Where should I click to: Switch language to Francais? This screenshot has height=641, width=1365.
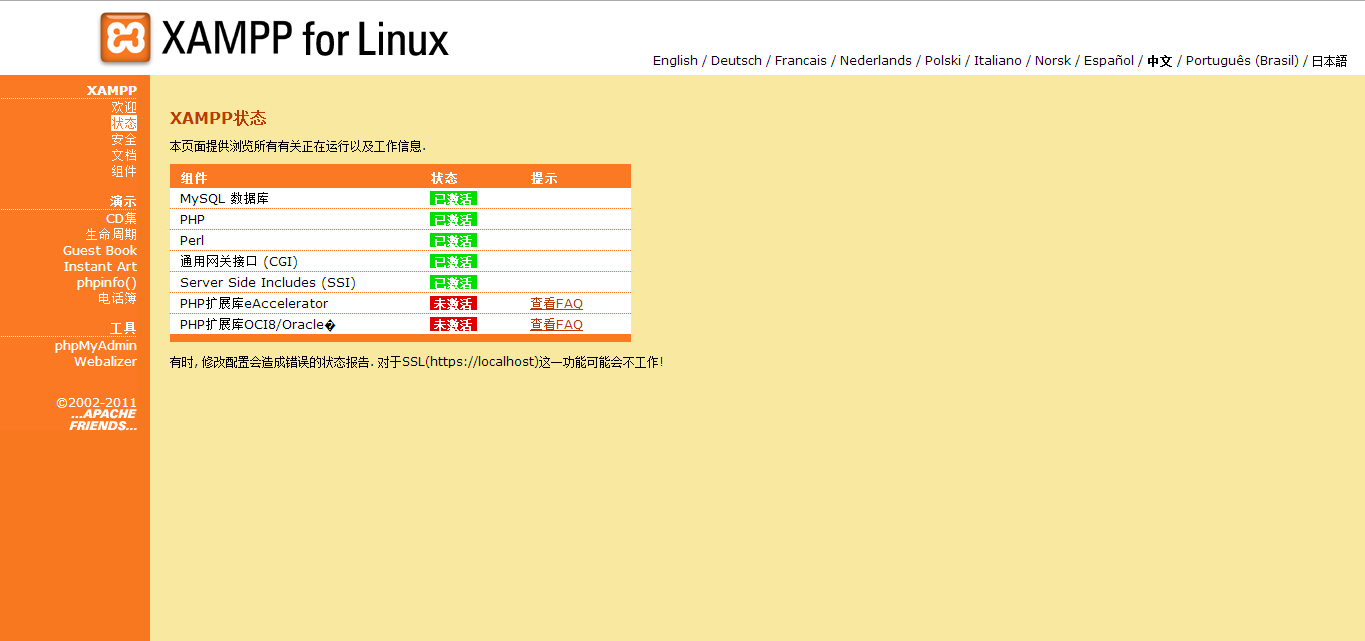[x=801, y=61]
